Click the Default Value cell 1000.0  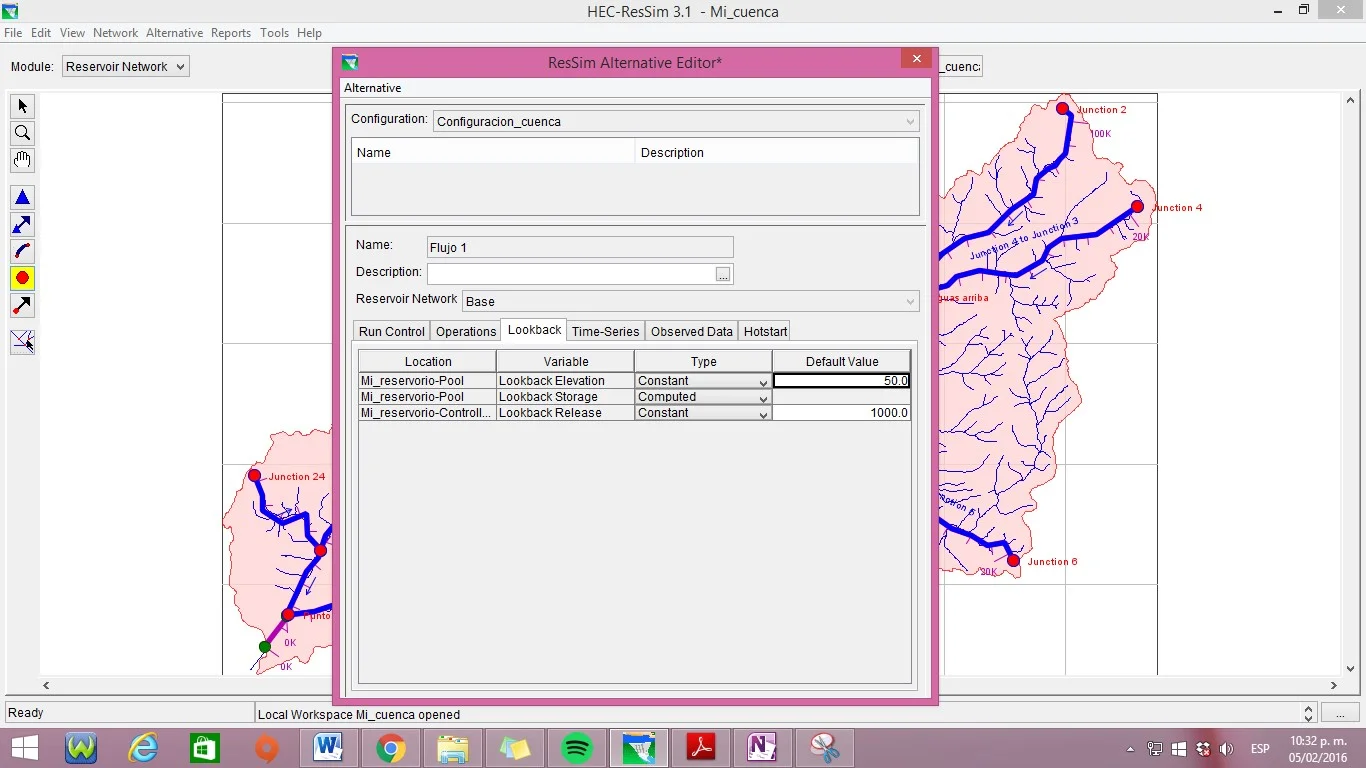point(841,413)
